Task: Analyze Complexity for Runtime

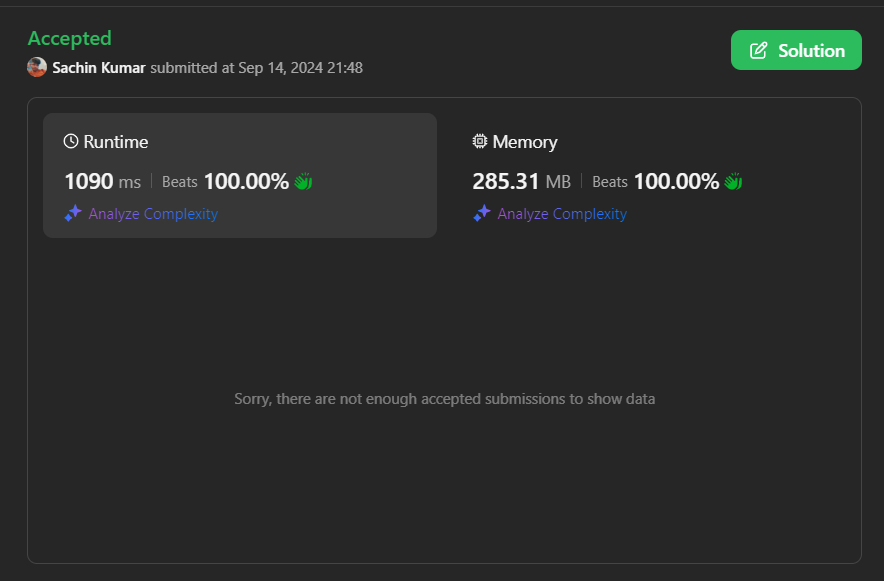Action: 153,214
